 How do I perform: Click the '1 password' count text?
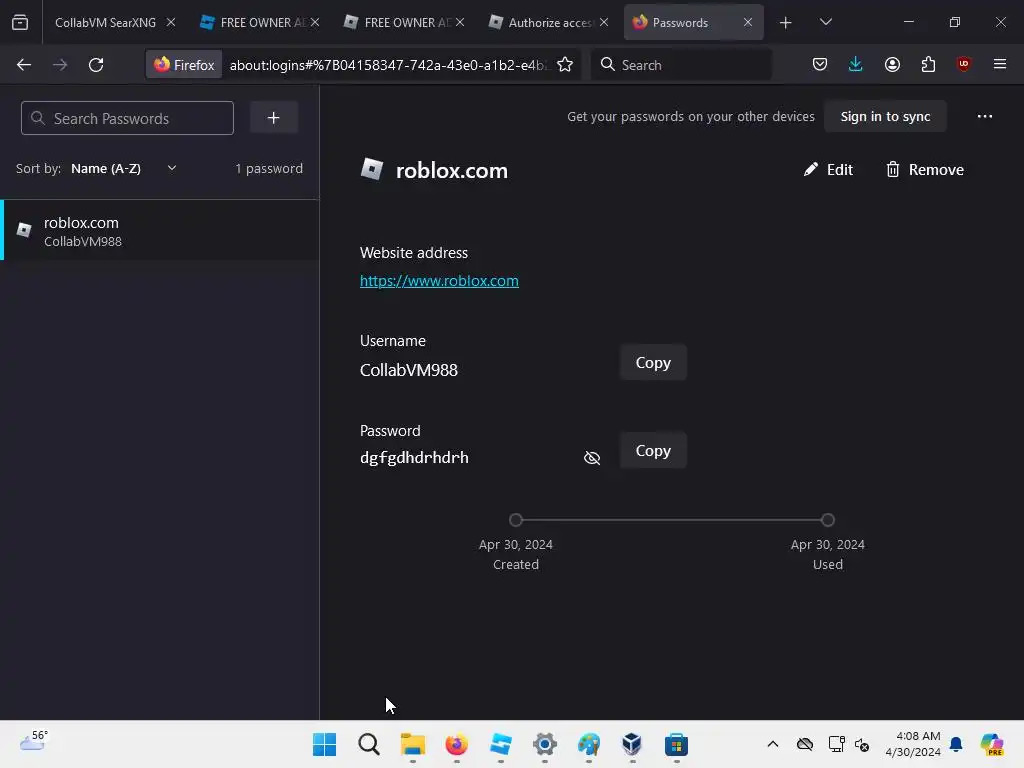point(269,168)
